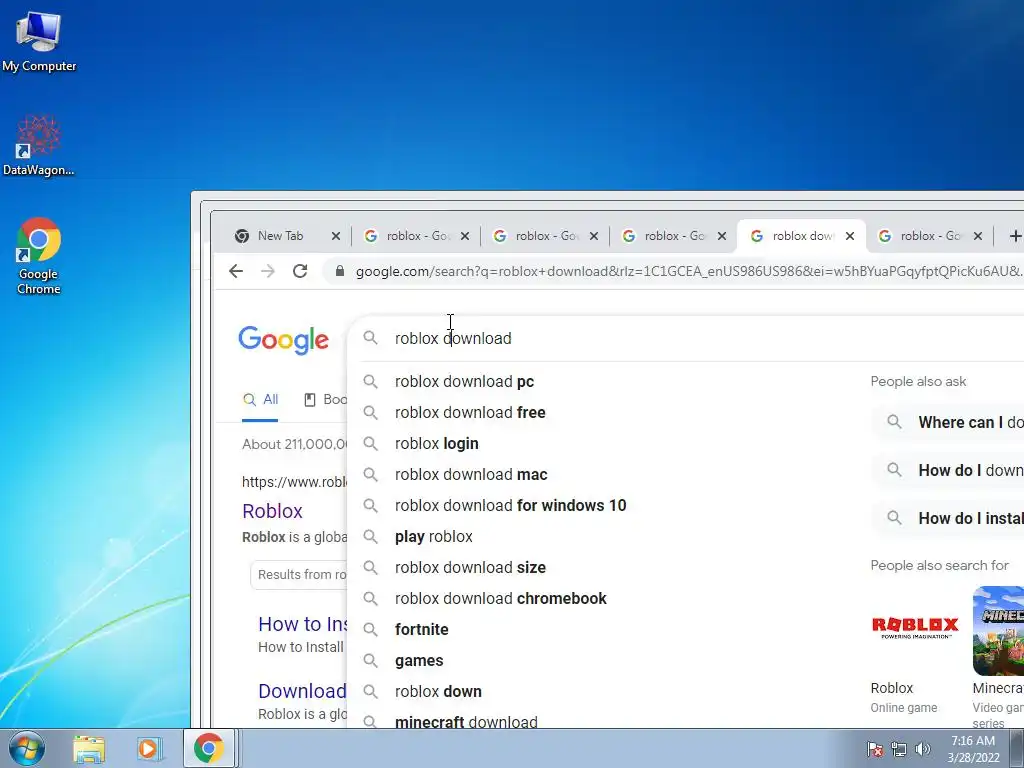Open network status tray icon

pyautogui.click(x=899, y=749)
